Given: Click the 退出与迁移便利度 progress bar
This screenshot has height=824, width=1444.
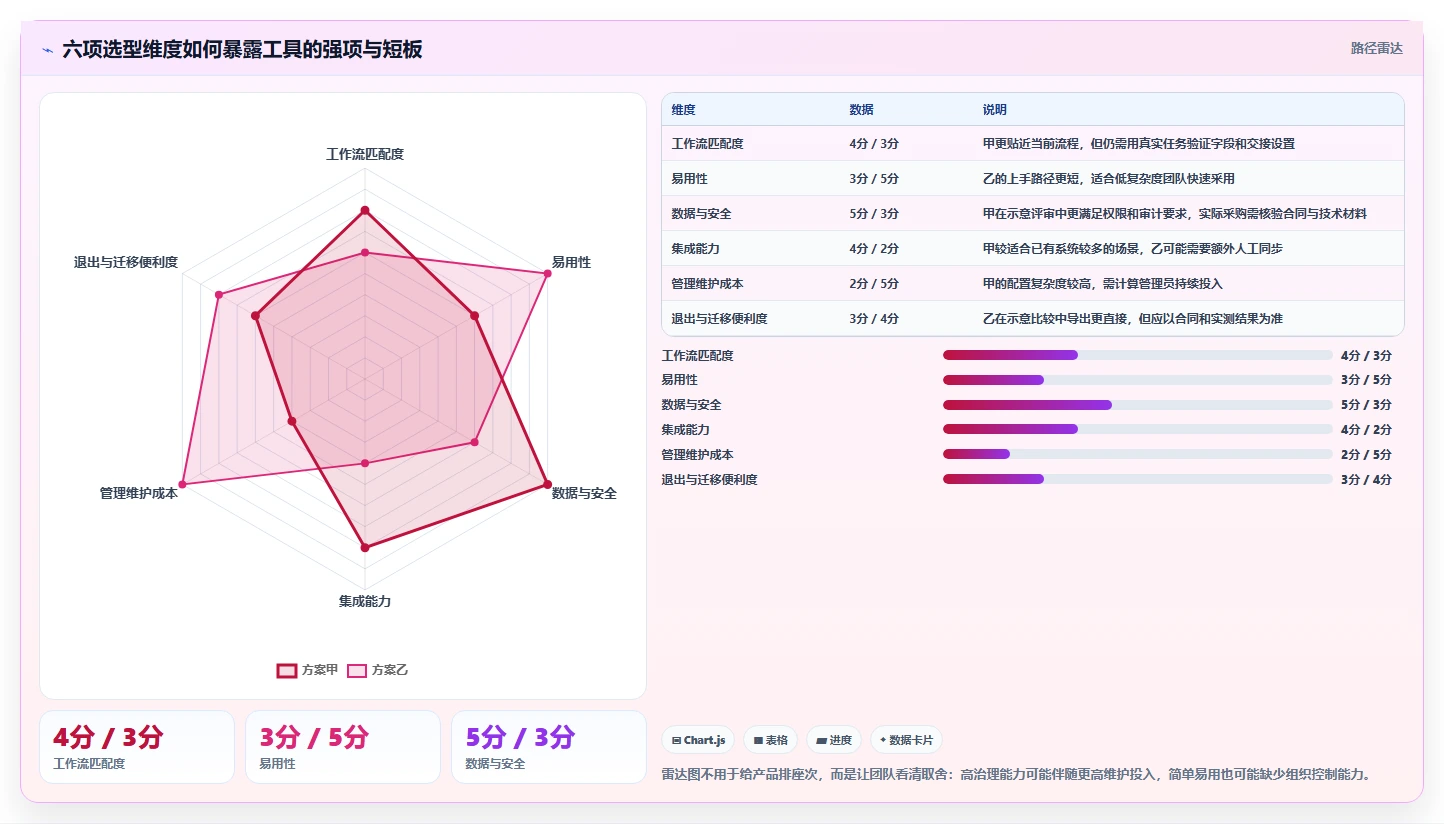Looking at the screenshot, I should tap(1137, 479).
